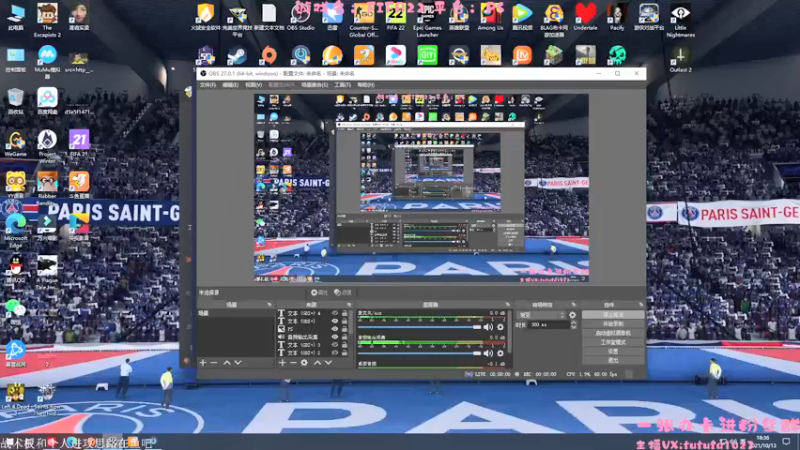
Task: Open Undertale red heart icon
Action: pyautogui.click(x=585, y=18)
